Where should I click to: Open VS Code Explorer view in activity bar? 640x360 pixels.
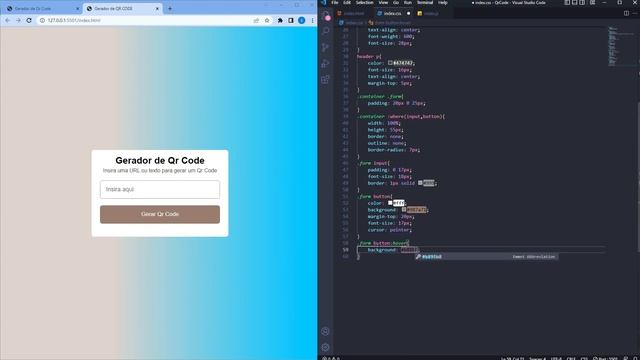click(x=326, y=16)
